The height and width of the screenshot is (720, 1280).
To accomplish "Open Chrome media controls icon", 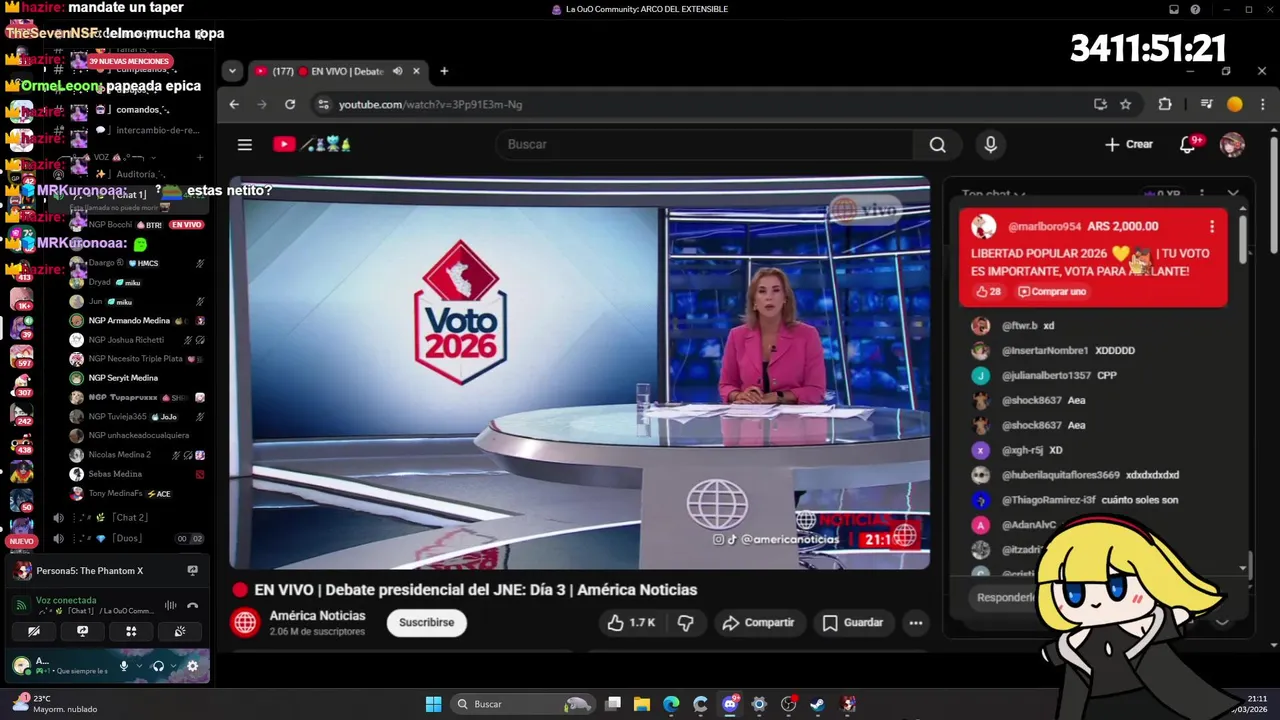I will [x=1206, y=104].
